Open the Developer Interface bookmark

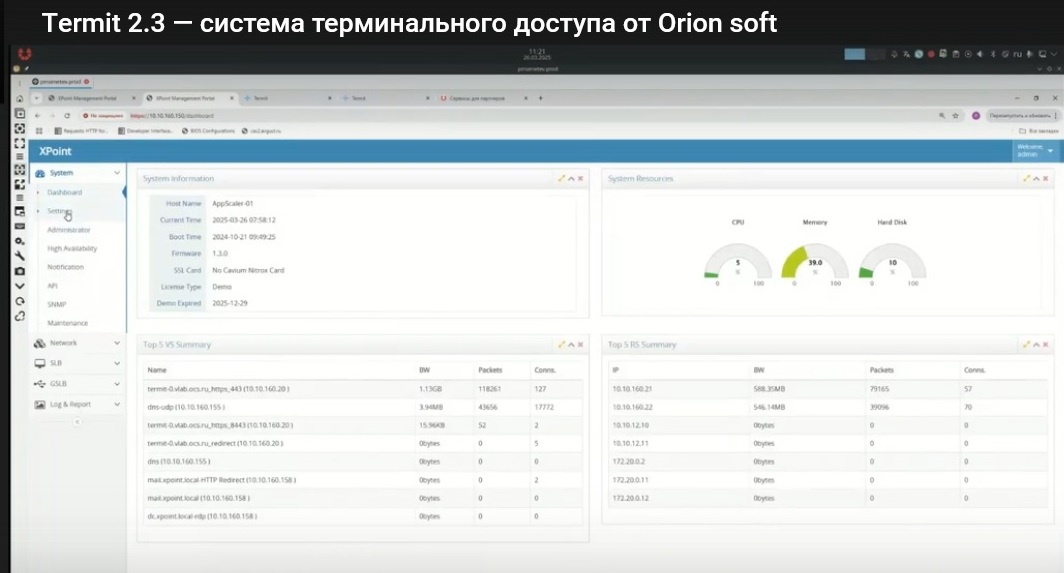pos(146,131)
